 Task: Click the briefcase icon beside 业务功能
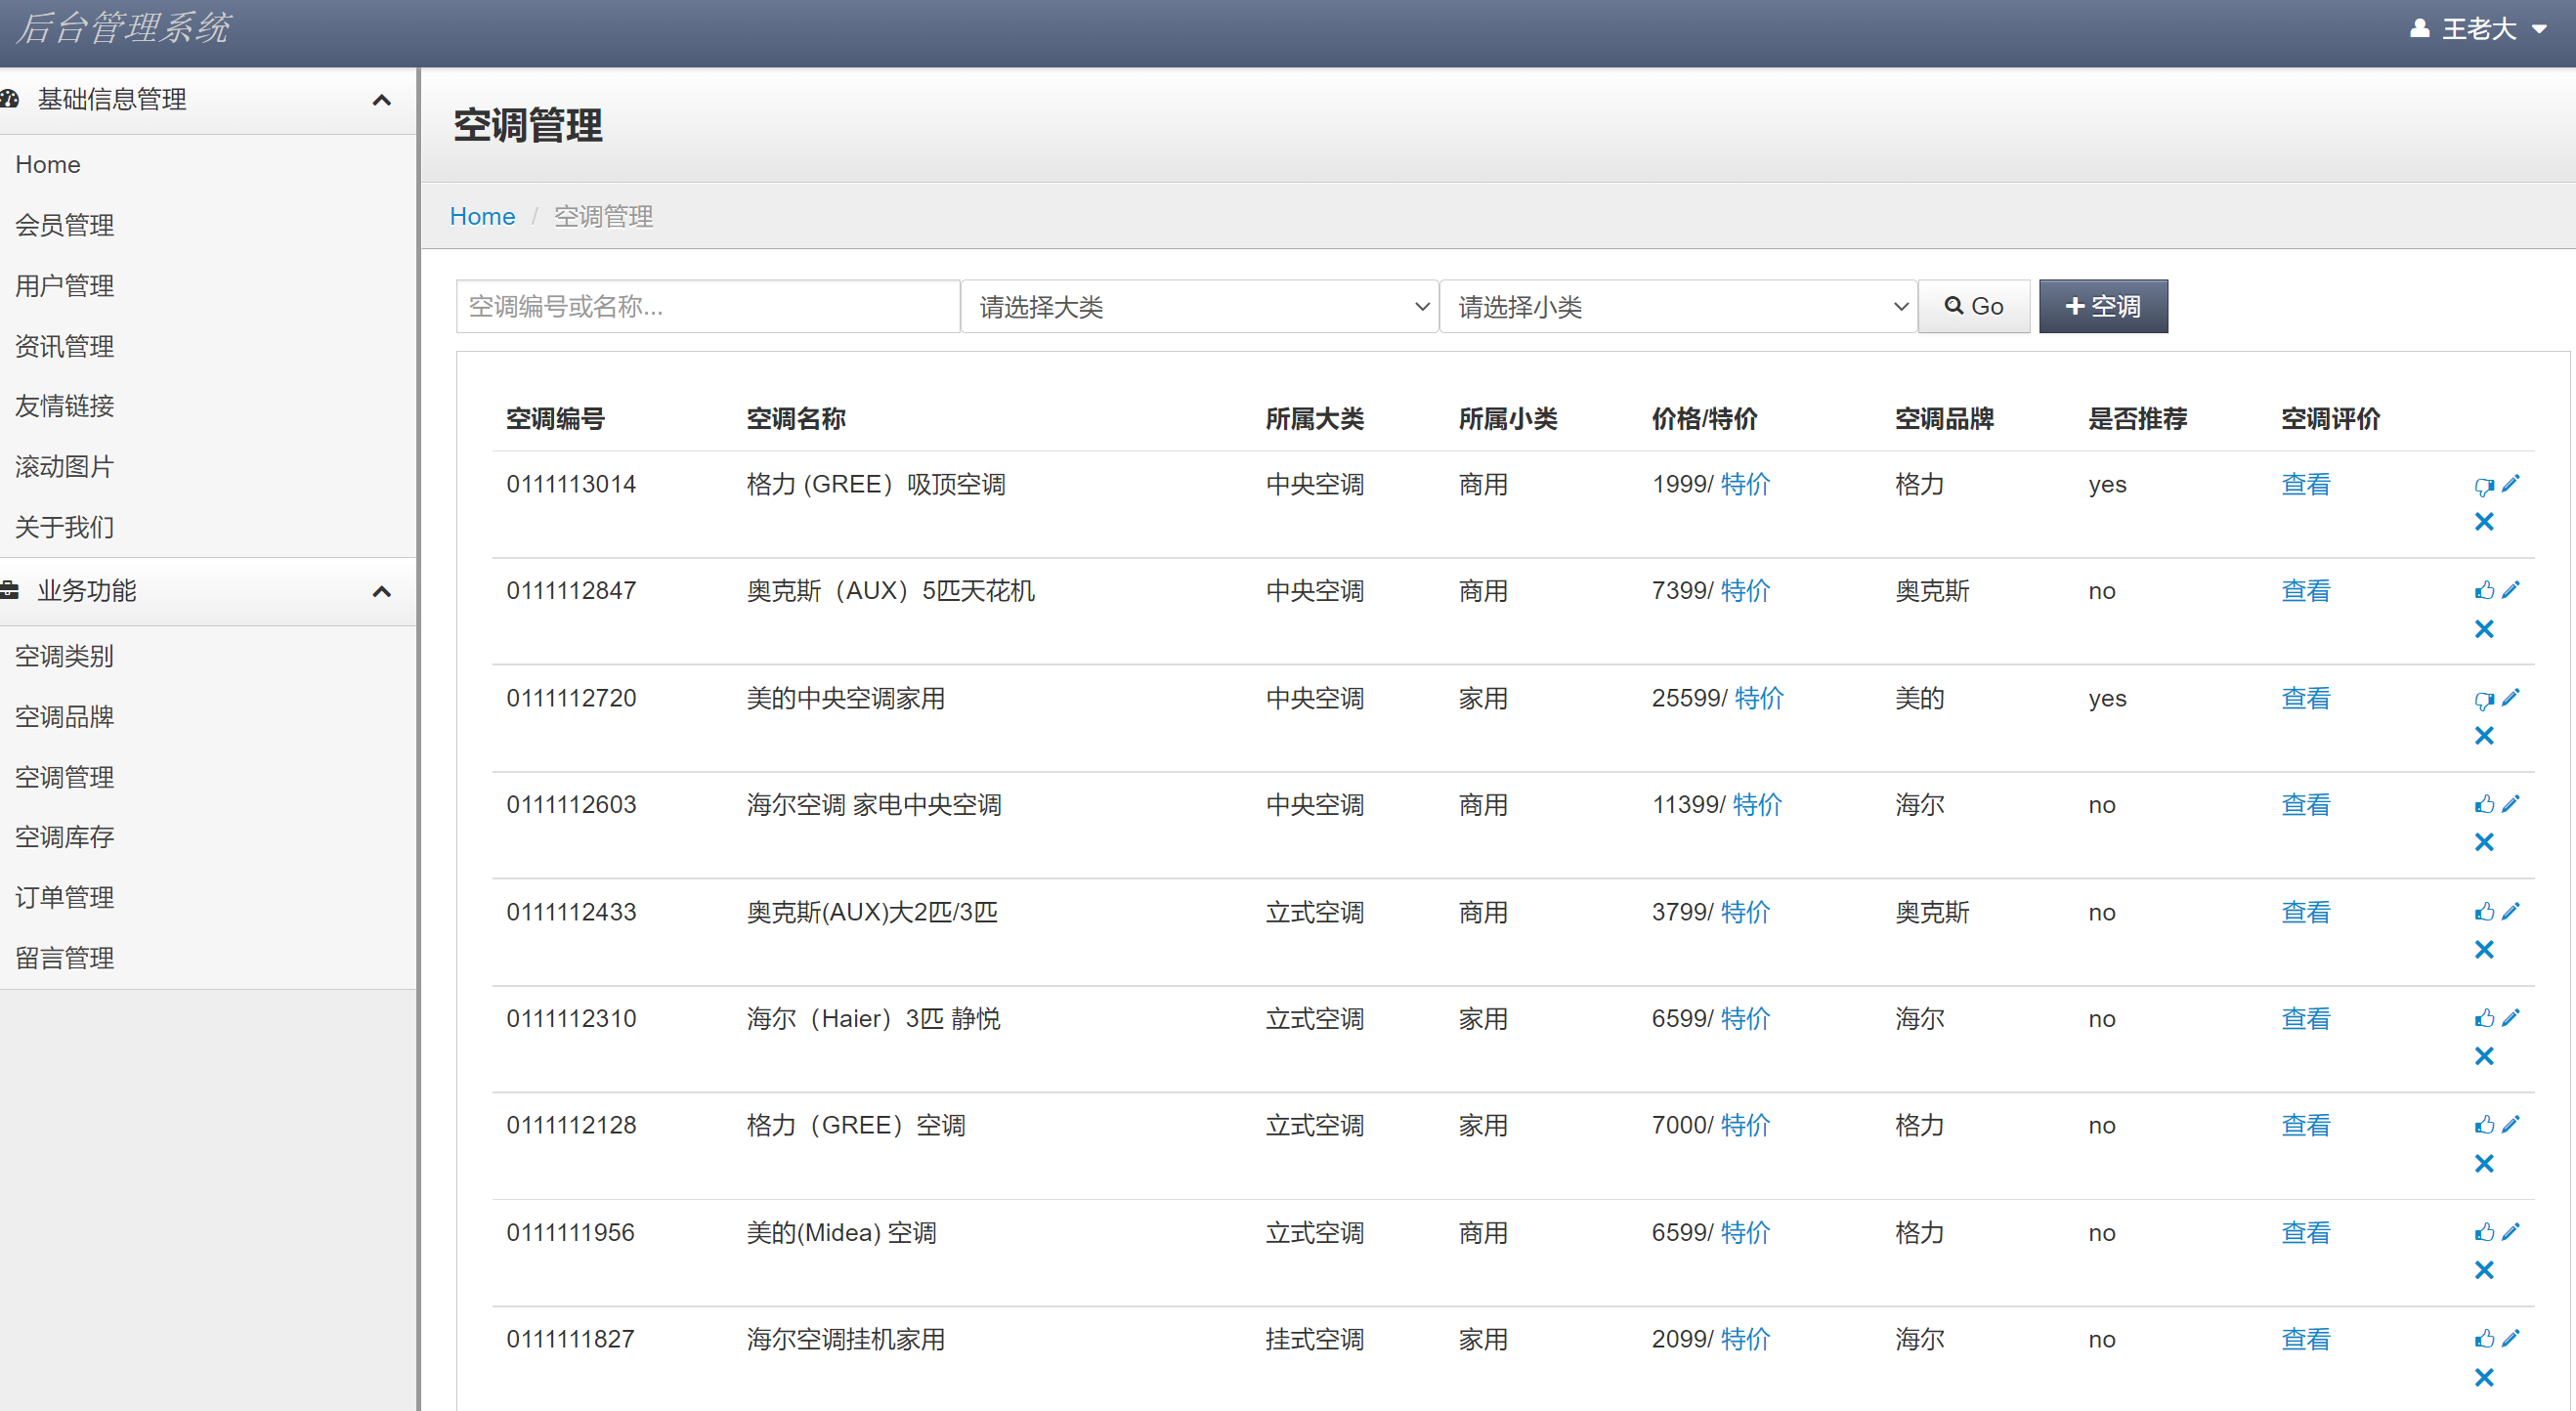tap(9, 591)
